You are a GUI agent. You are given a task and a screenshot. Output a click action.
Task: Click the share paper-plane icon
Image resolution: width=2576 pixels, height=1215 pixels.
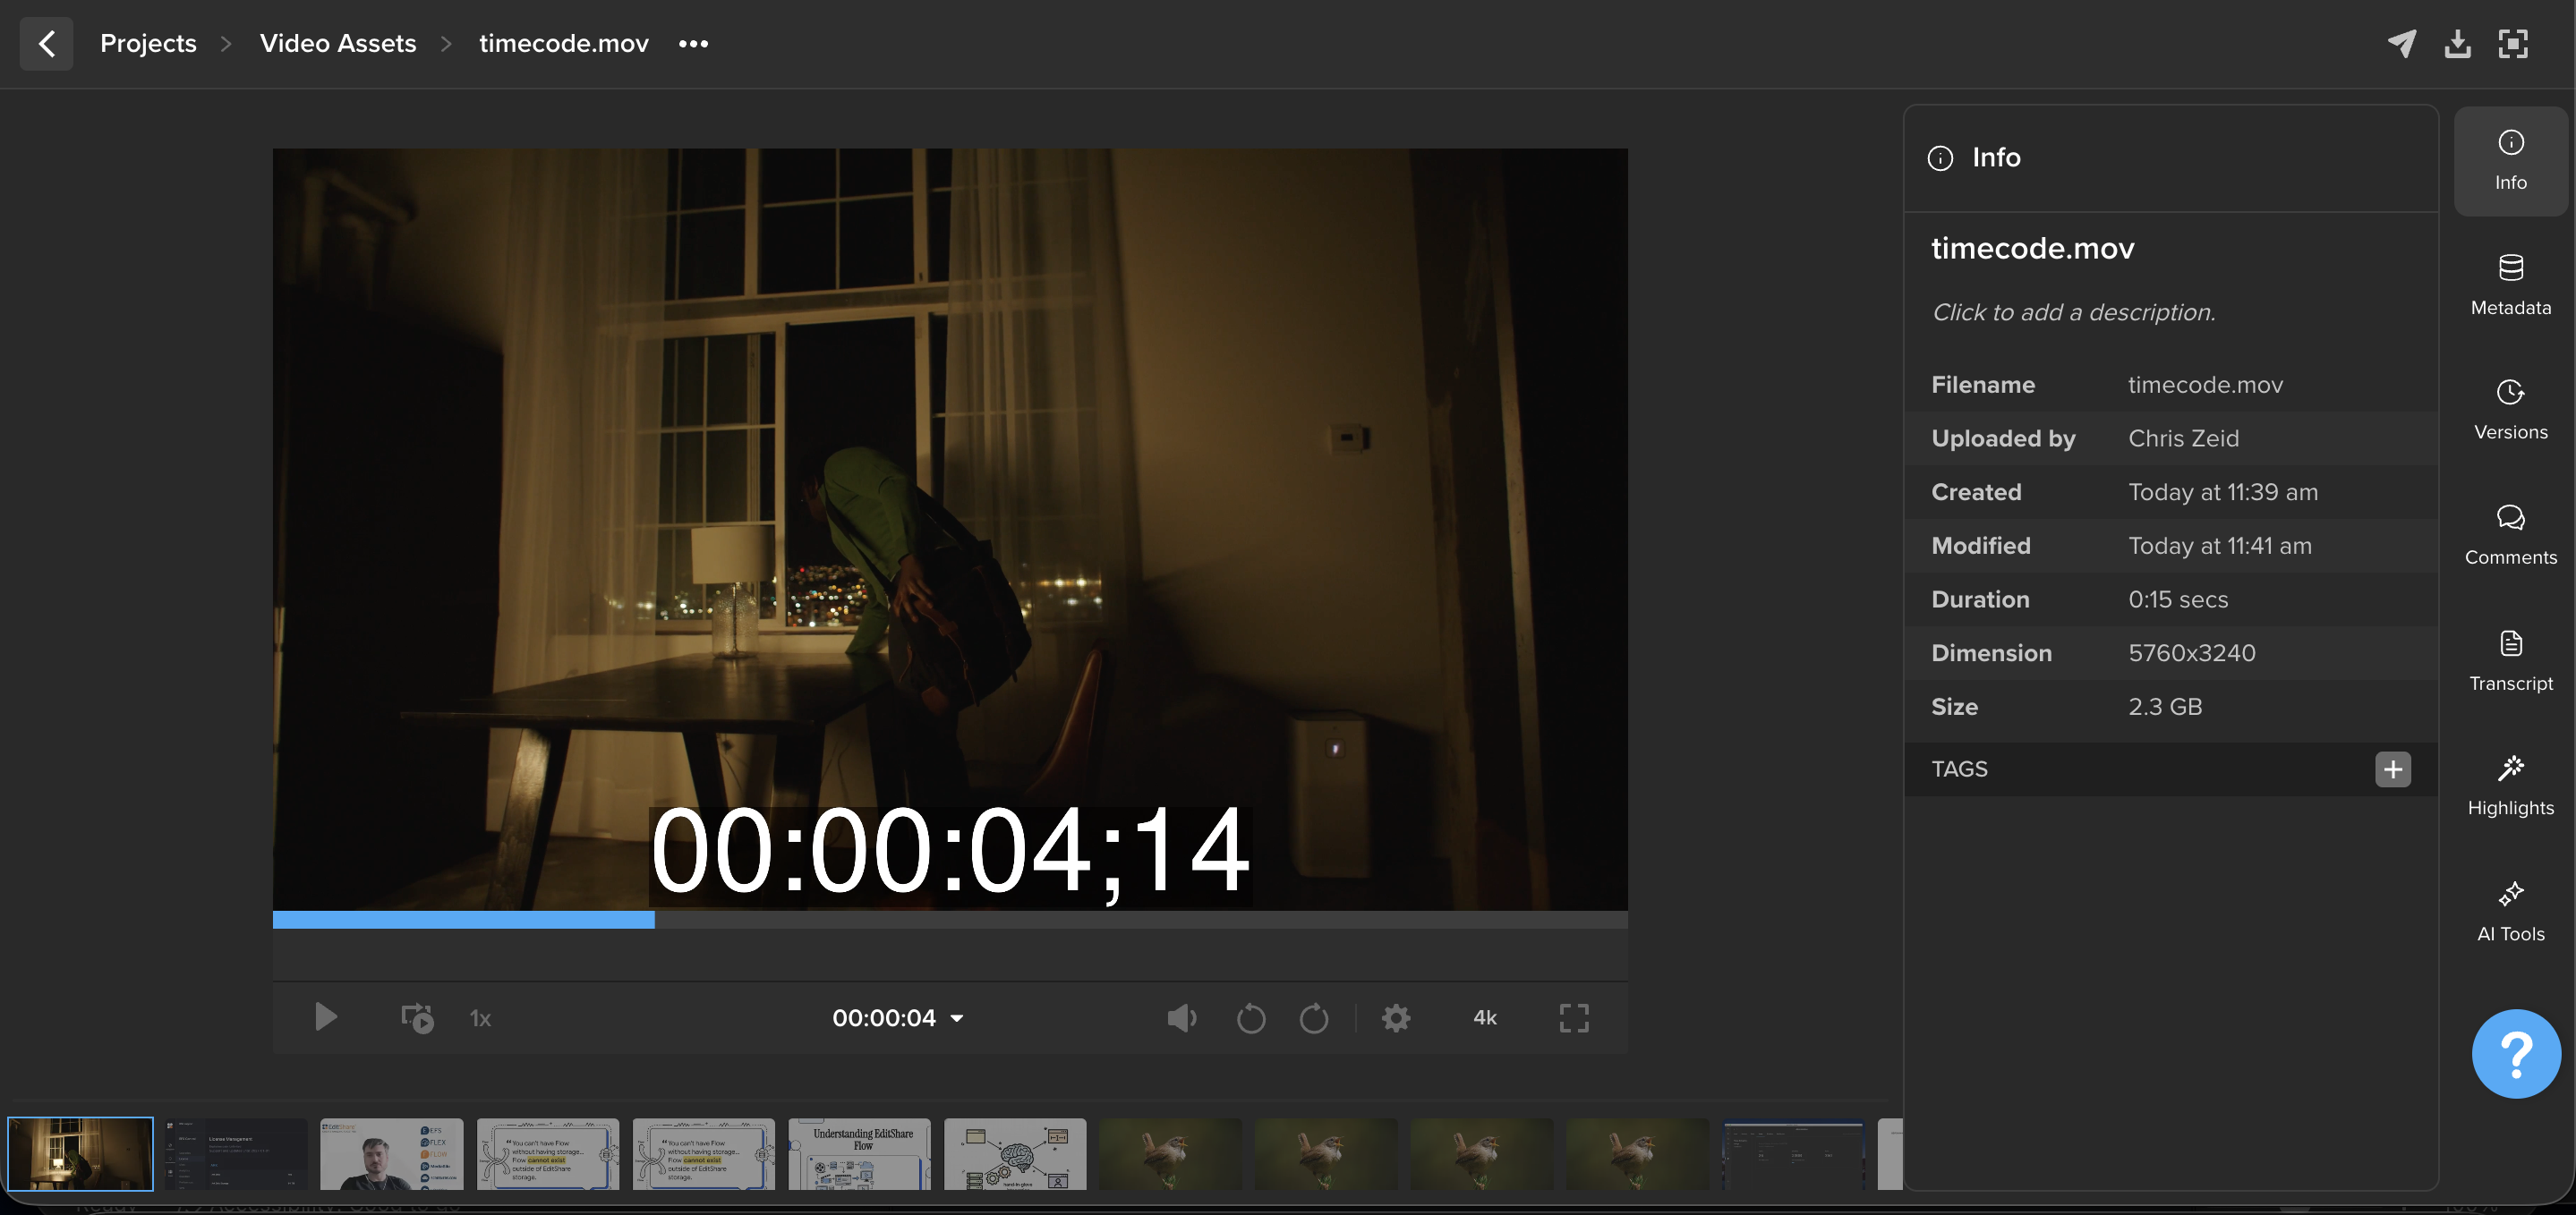2402,44
